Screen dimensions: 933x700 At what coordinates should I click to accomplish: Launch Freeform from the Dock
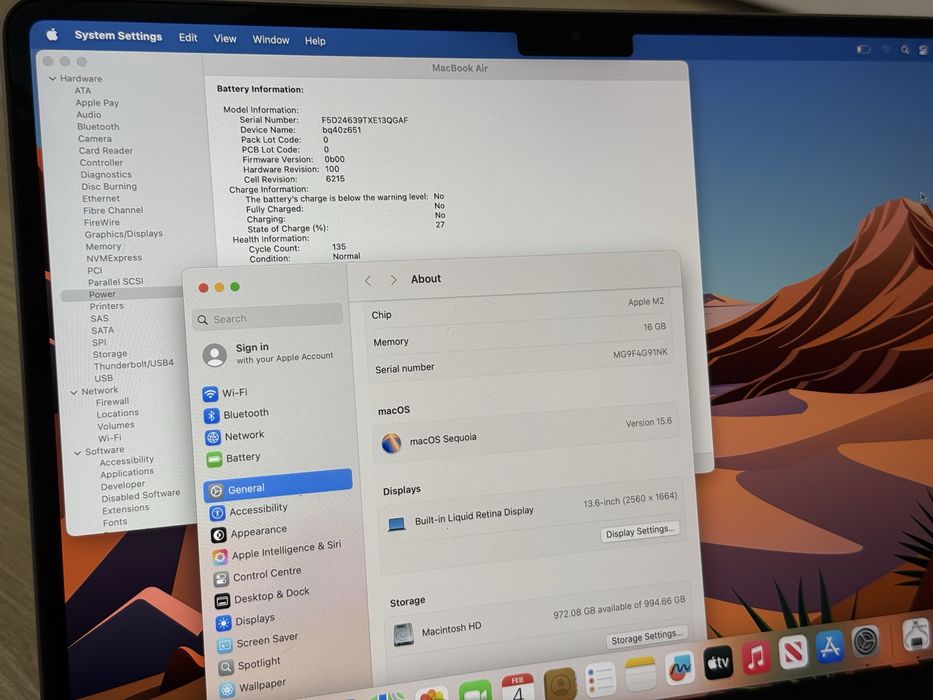coord(680,668)
